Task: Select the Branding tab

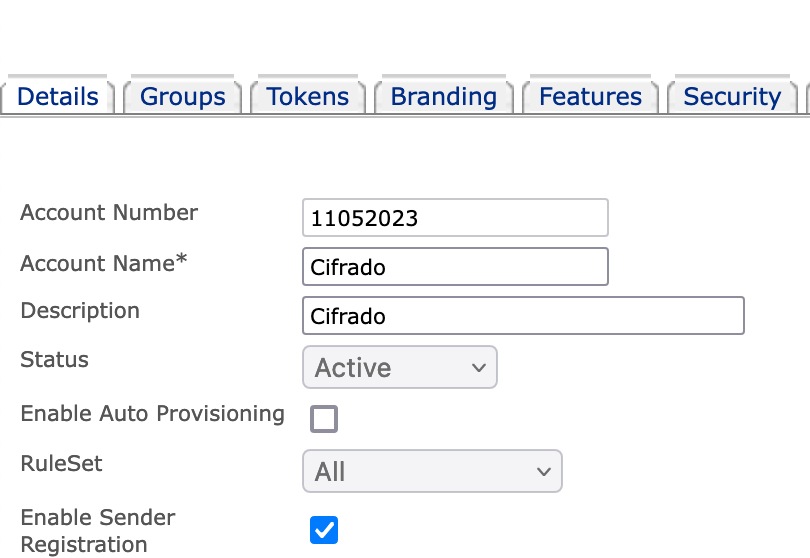Action: coord(443,97)
